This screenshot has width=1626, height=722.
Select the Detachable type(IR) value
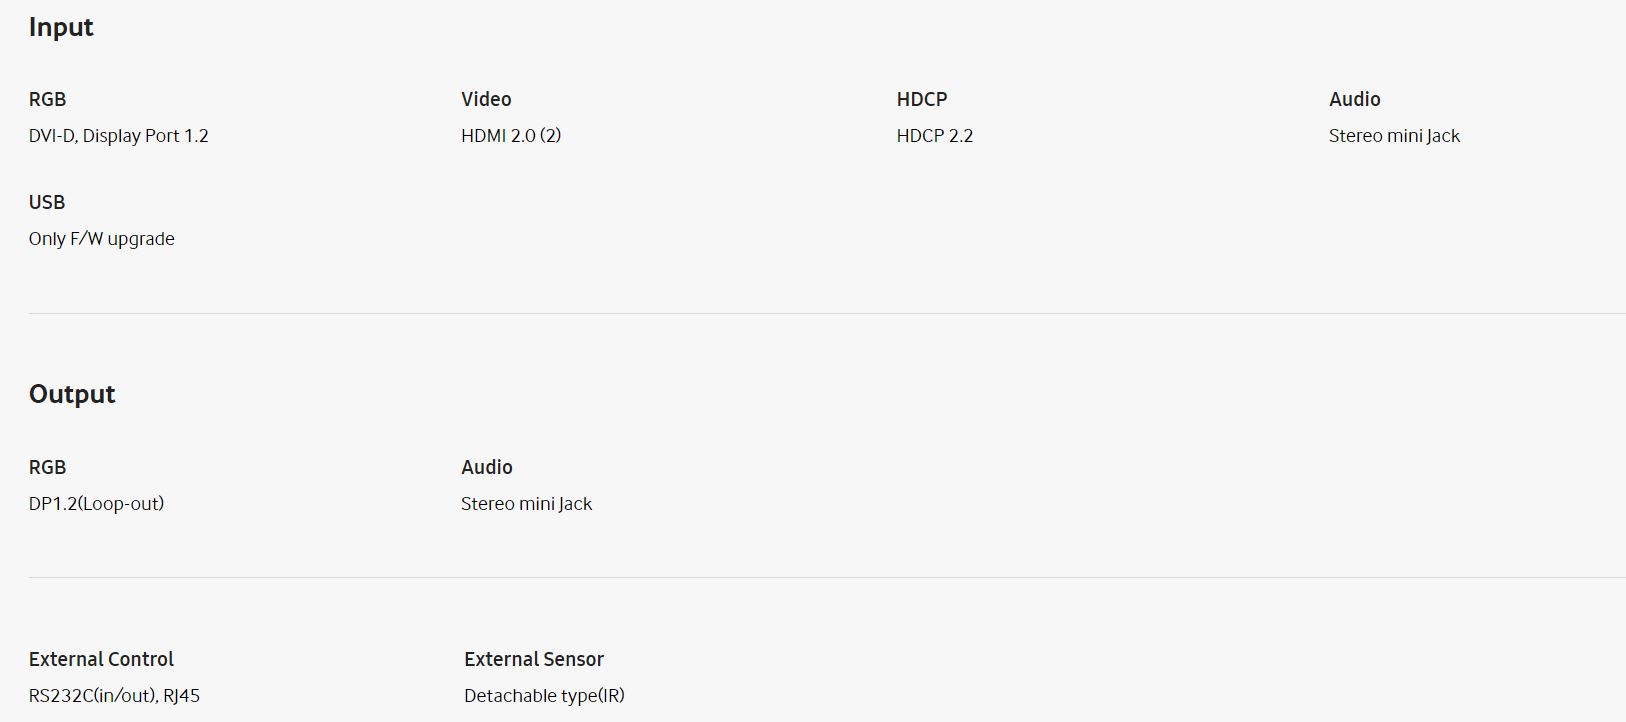(x=544, y=696)
